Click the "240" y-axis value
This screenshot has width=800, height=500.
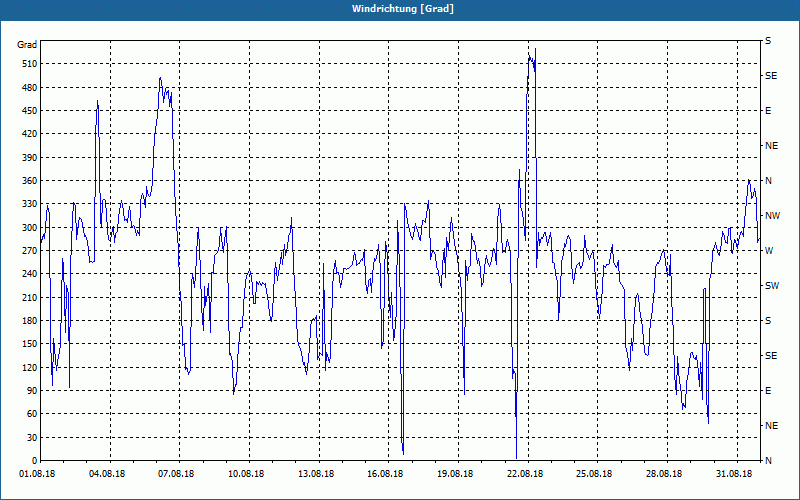point(30,274)
